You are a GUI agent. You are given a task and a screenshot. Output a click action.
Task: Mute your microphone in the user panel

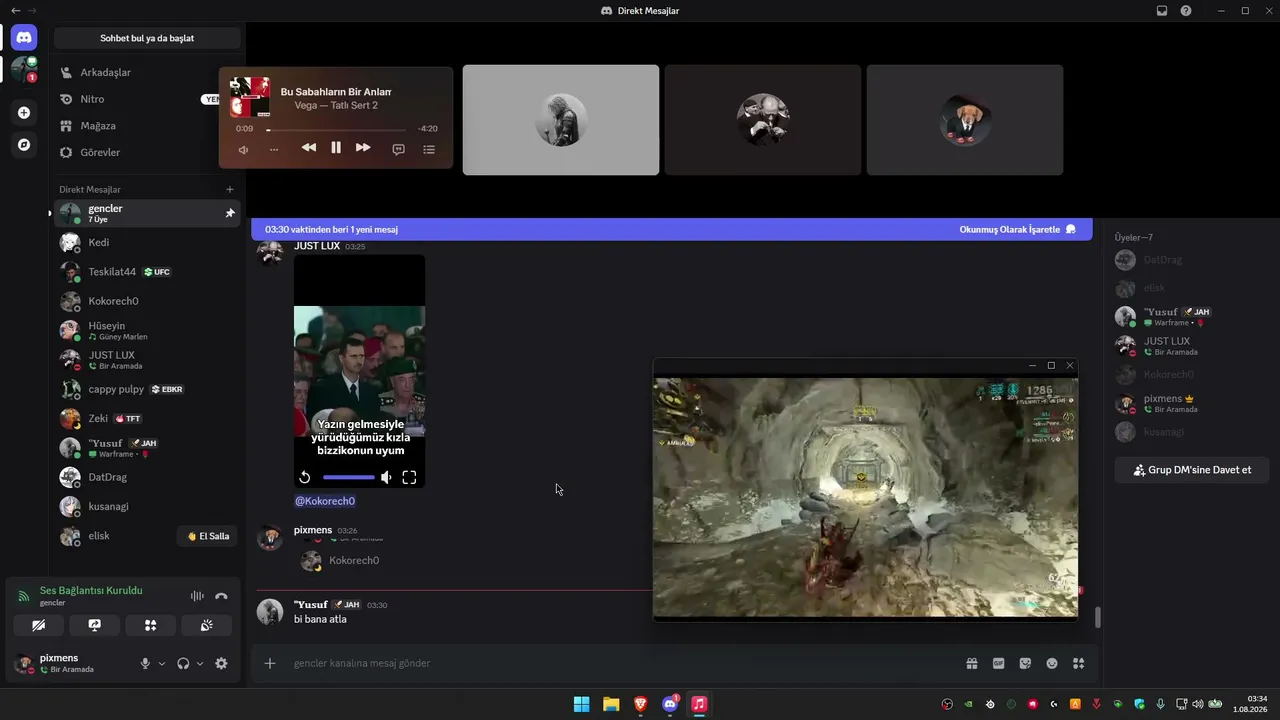145,663
